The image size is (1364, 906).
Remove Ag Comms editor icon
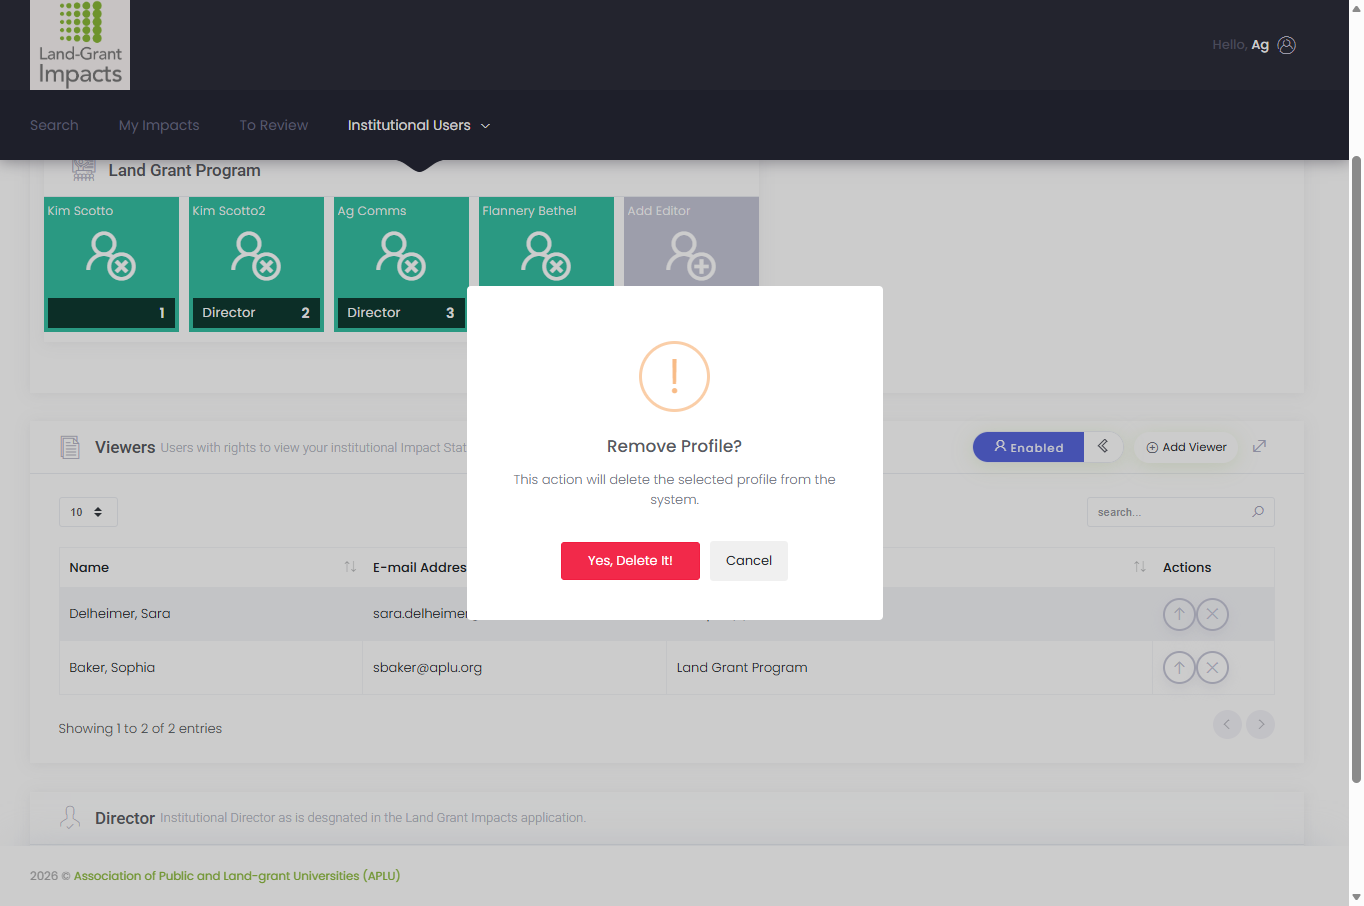tap(401, 256)
